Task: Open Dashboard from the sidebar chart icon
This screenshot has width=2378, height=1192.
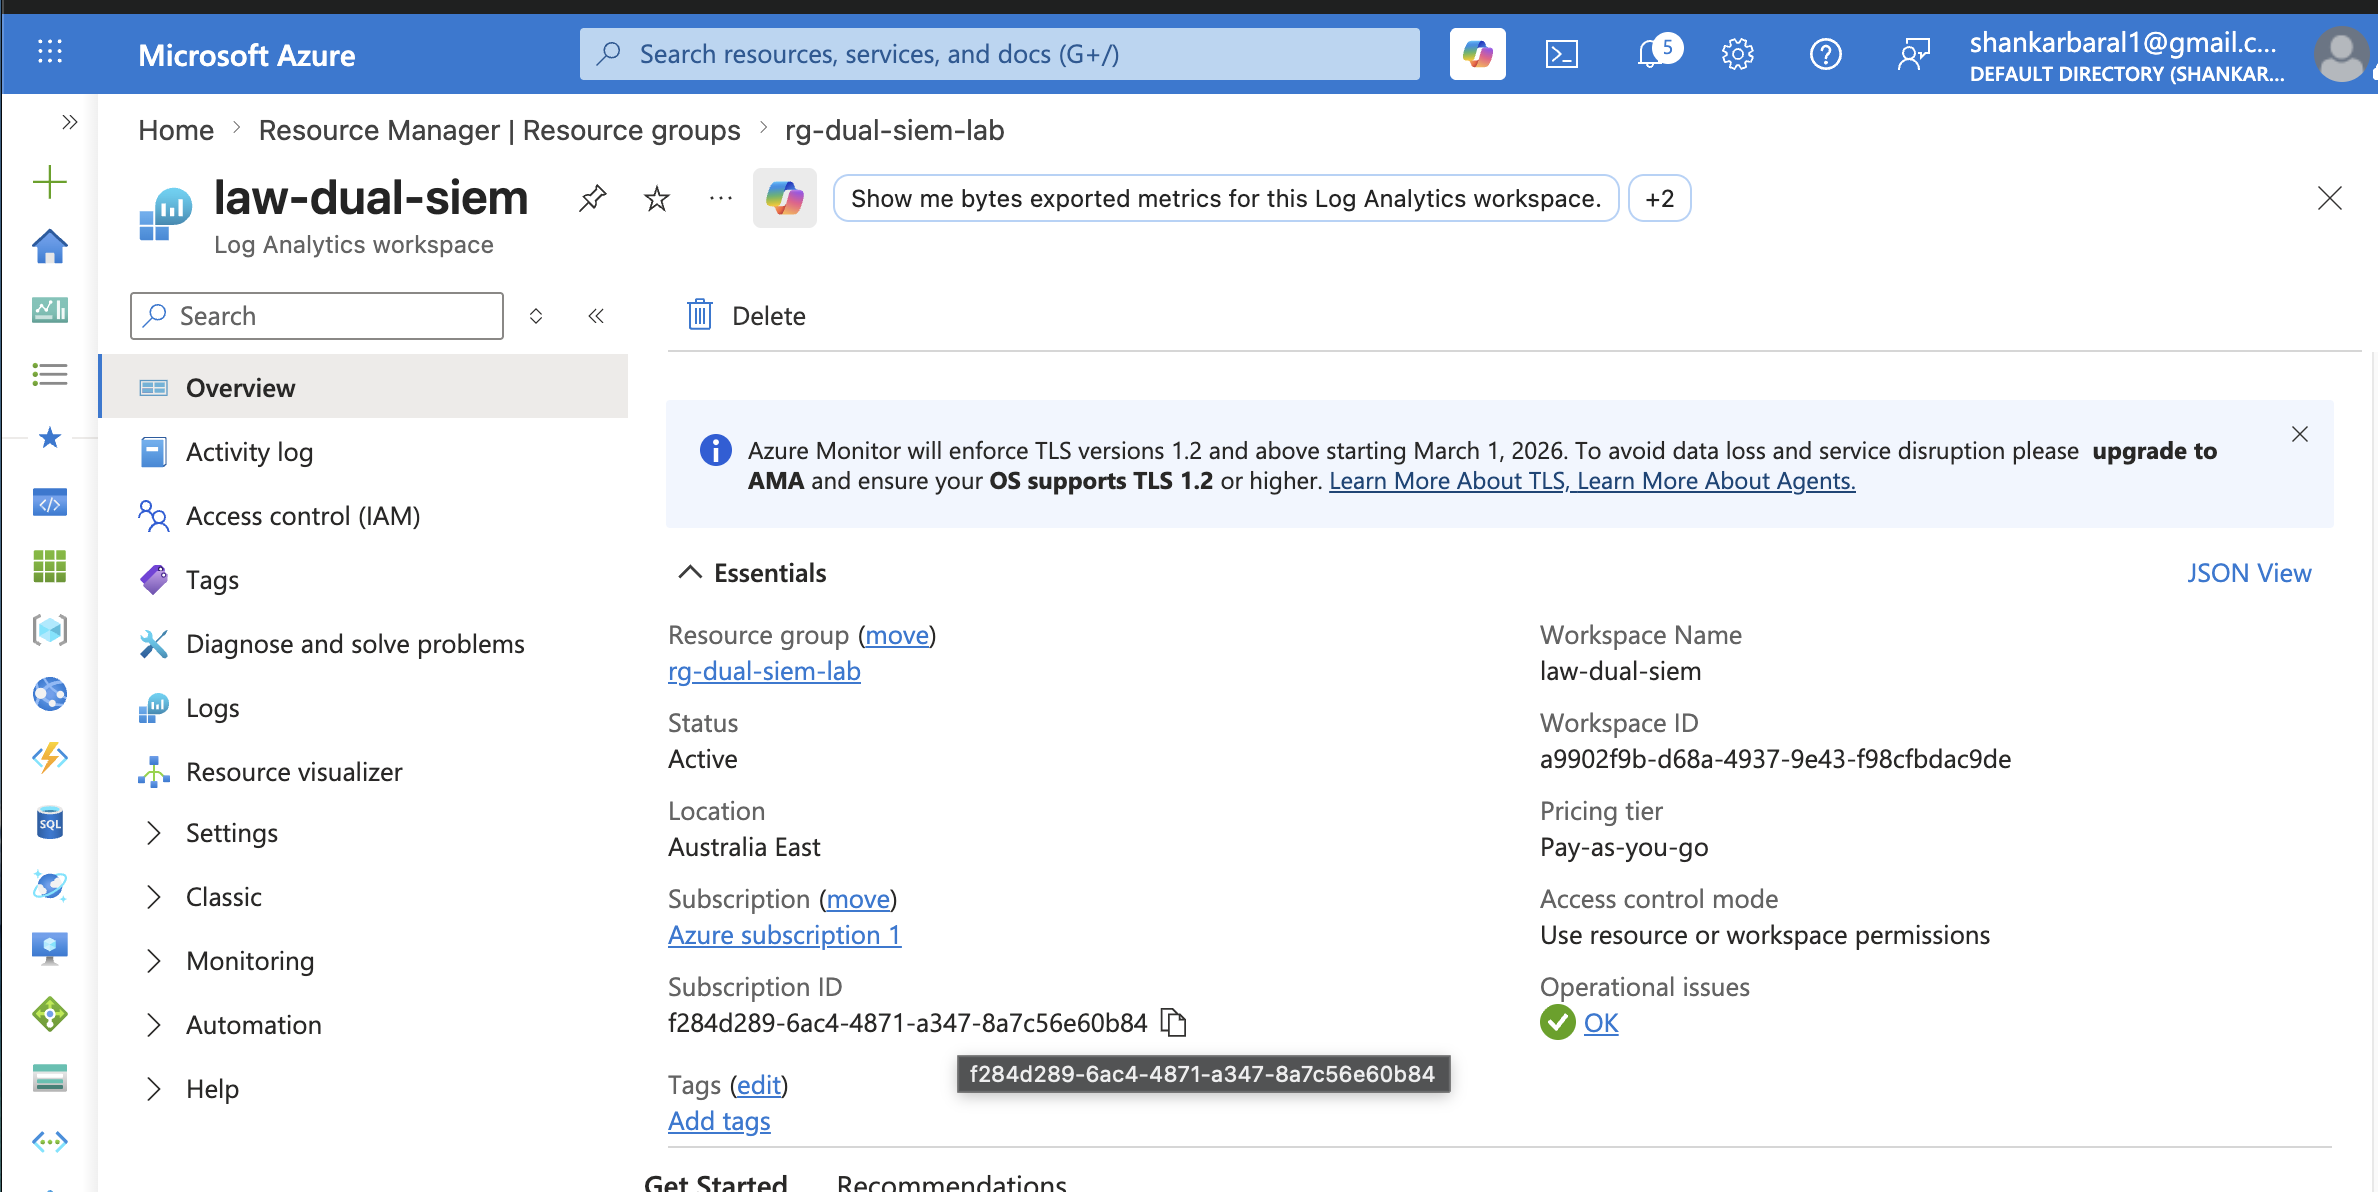Action: pyautogui.click(x=50, y=310)
